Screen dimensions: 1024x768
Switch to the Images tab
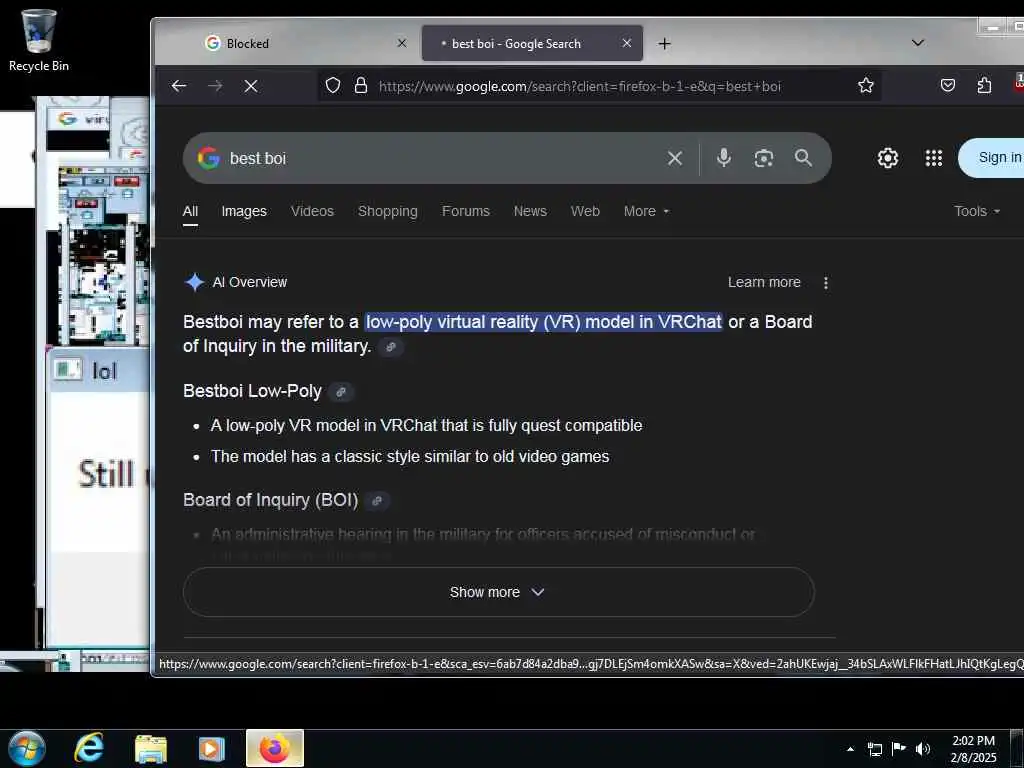tap(244, 211)
